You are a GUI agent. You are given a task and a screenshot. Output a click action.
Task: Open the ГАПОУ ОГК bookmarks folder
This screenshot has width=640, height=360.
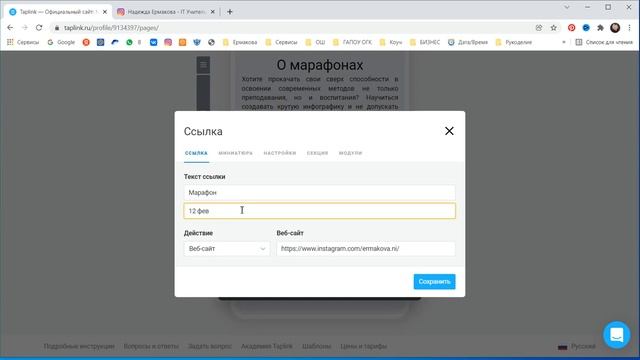tap(352, 42)
